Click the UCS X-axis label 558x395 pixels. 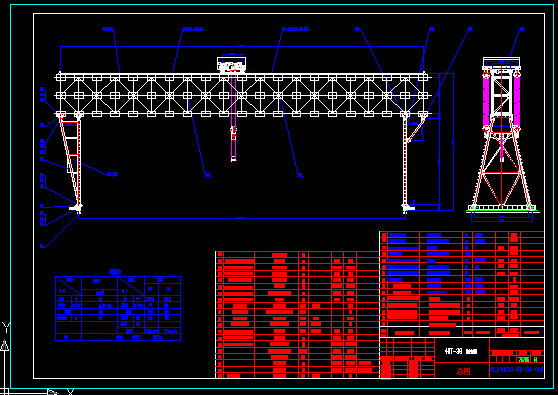[70, 392]
